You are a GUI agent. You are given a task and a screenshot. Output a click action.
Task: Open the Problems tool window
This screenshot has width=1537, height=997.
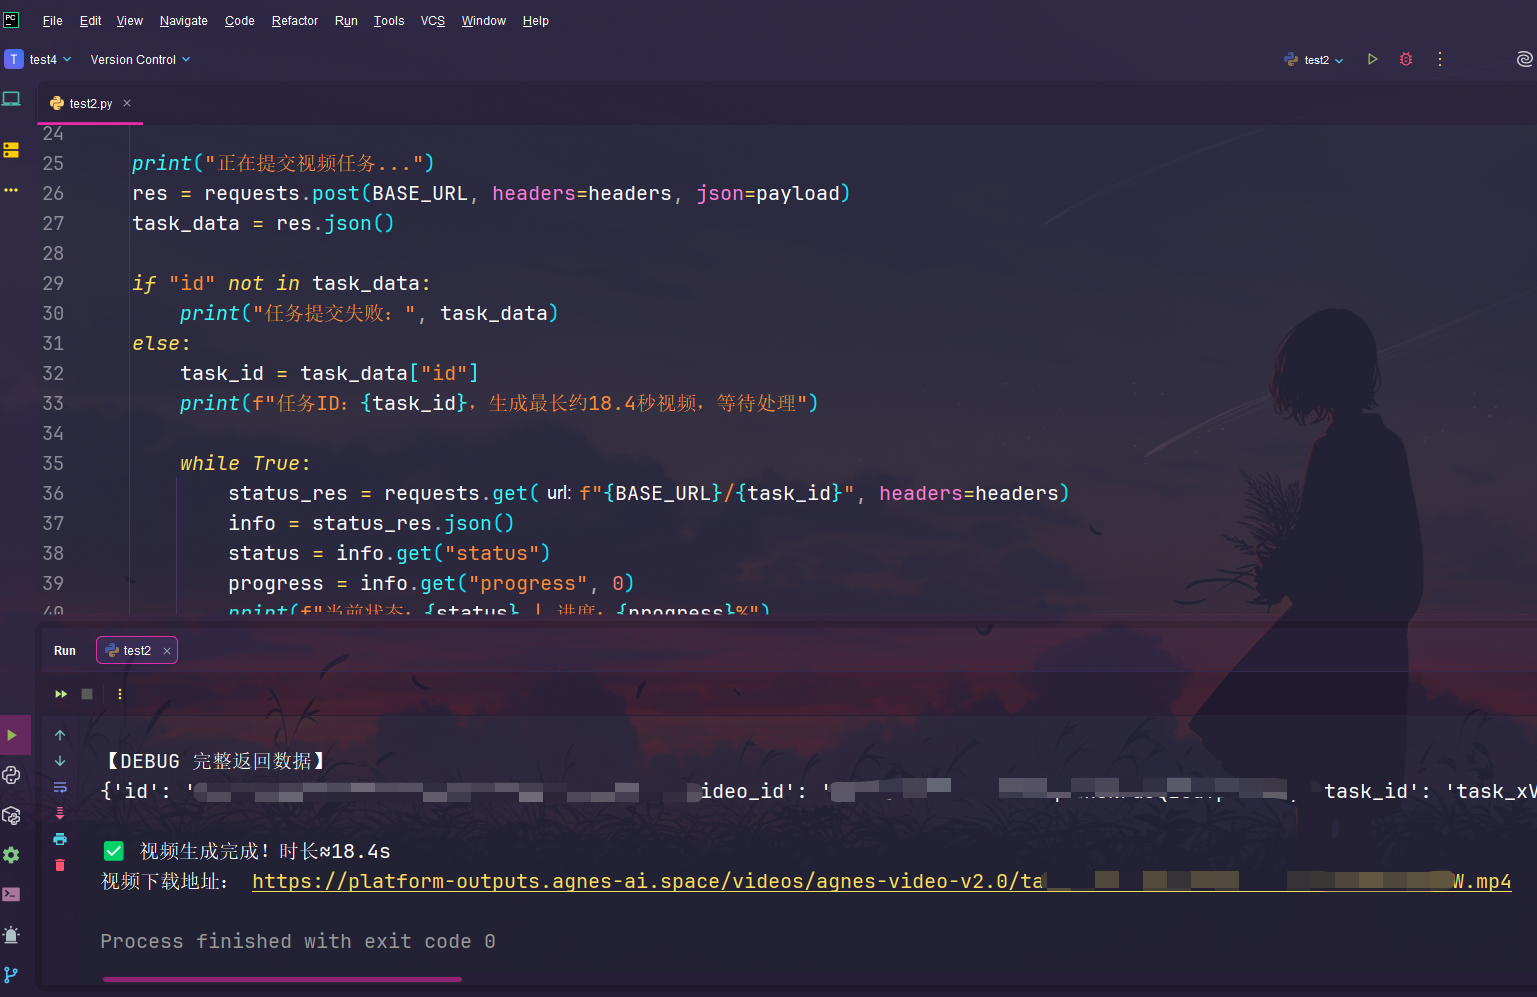click(12, 935)
